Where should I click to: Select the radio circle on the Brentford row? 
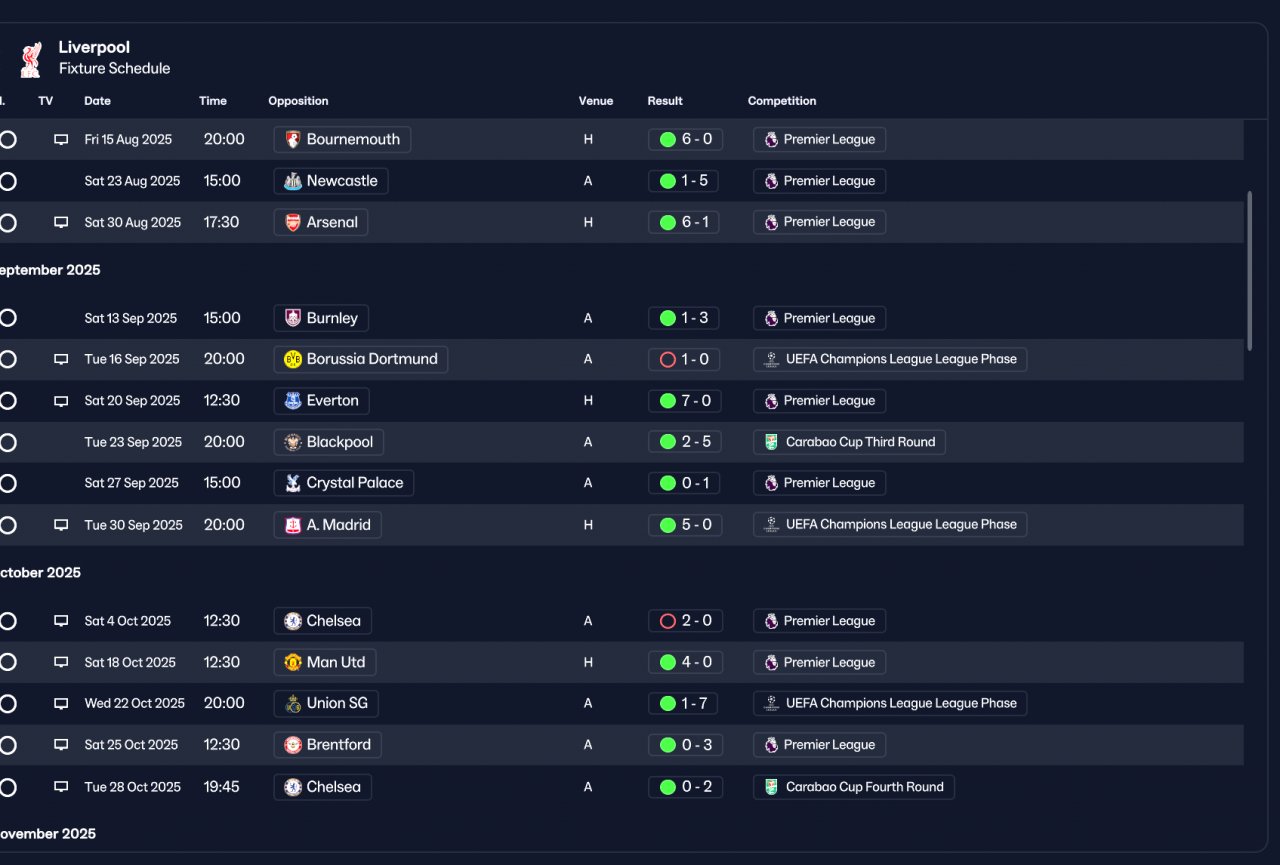7,745
